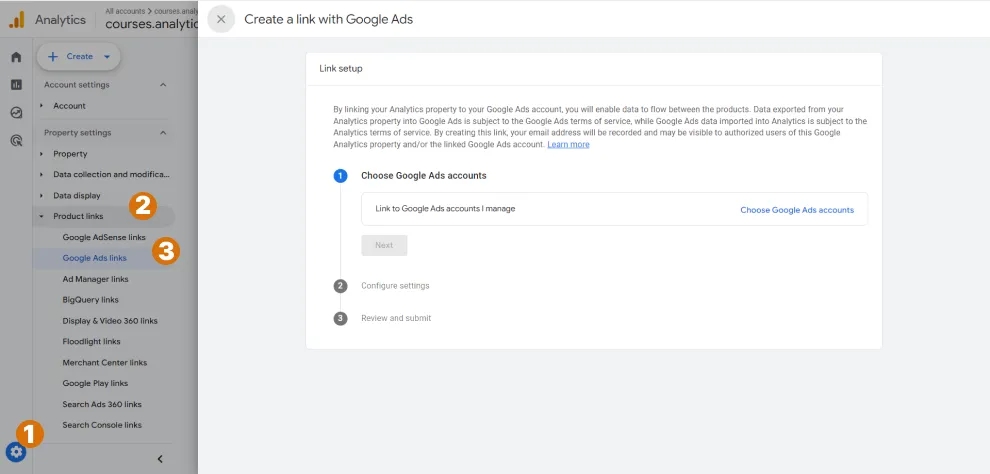Click Choose Google Ads accounts link

tap(797, 210)
